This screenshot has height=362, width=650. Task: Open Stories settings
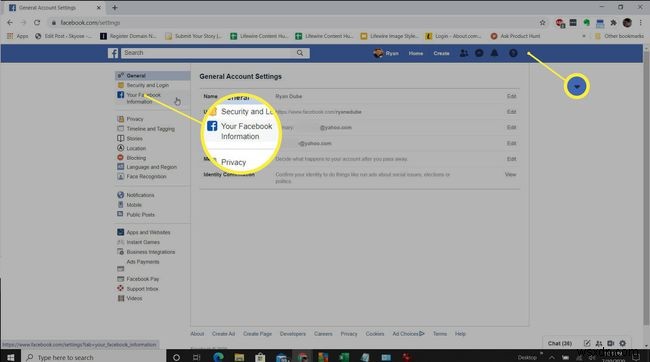click(134, 138)
